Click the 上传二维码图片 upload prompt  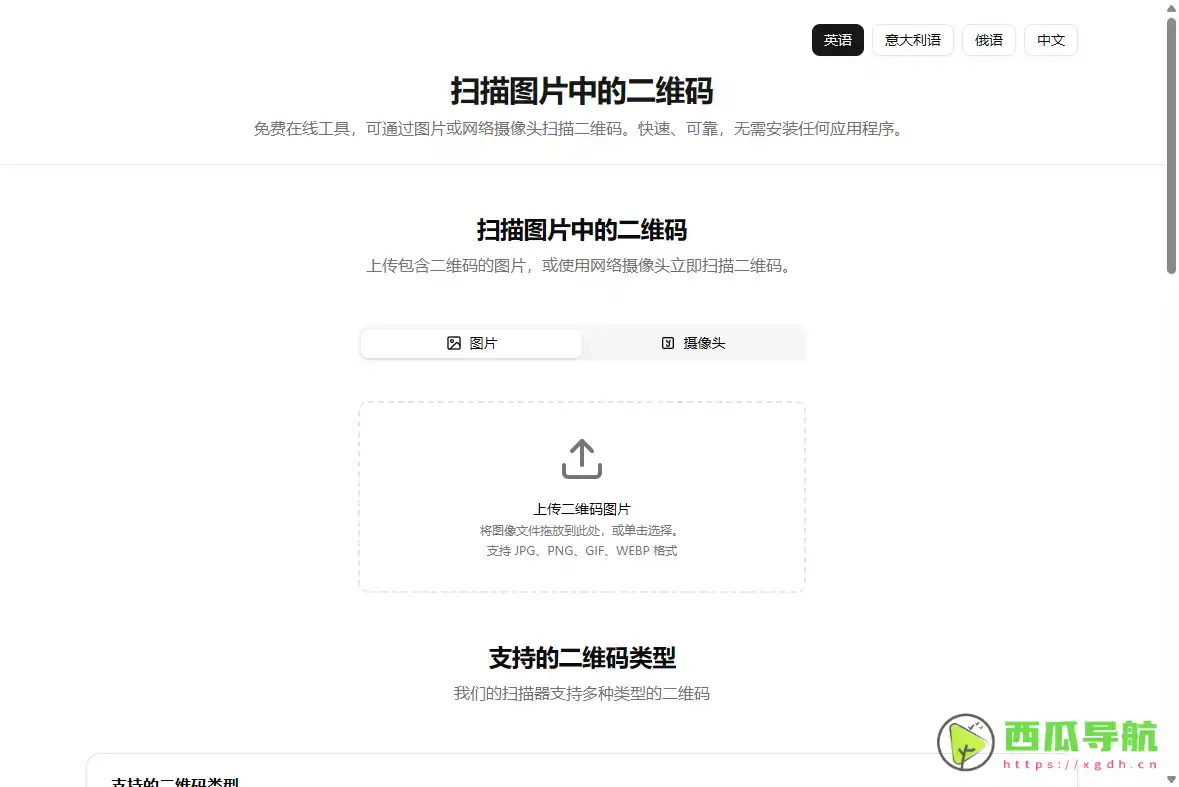point(581,508)
